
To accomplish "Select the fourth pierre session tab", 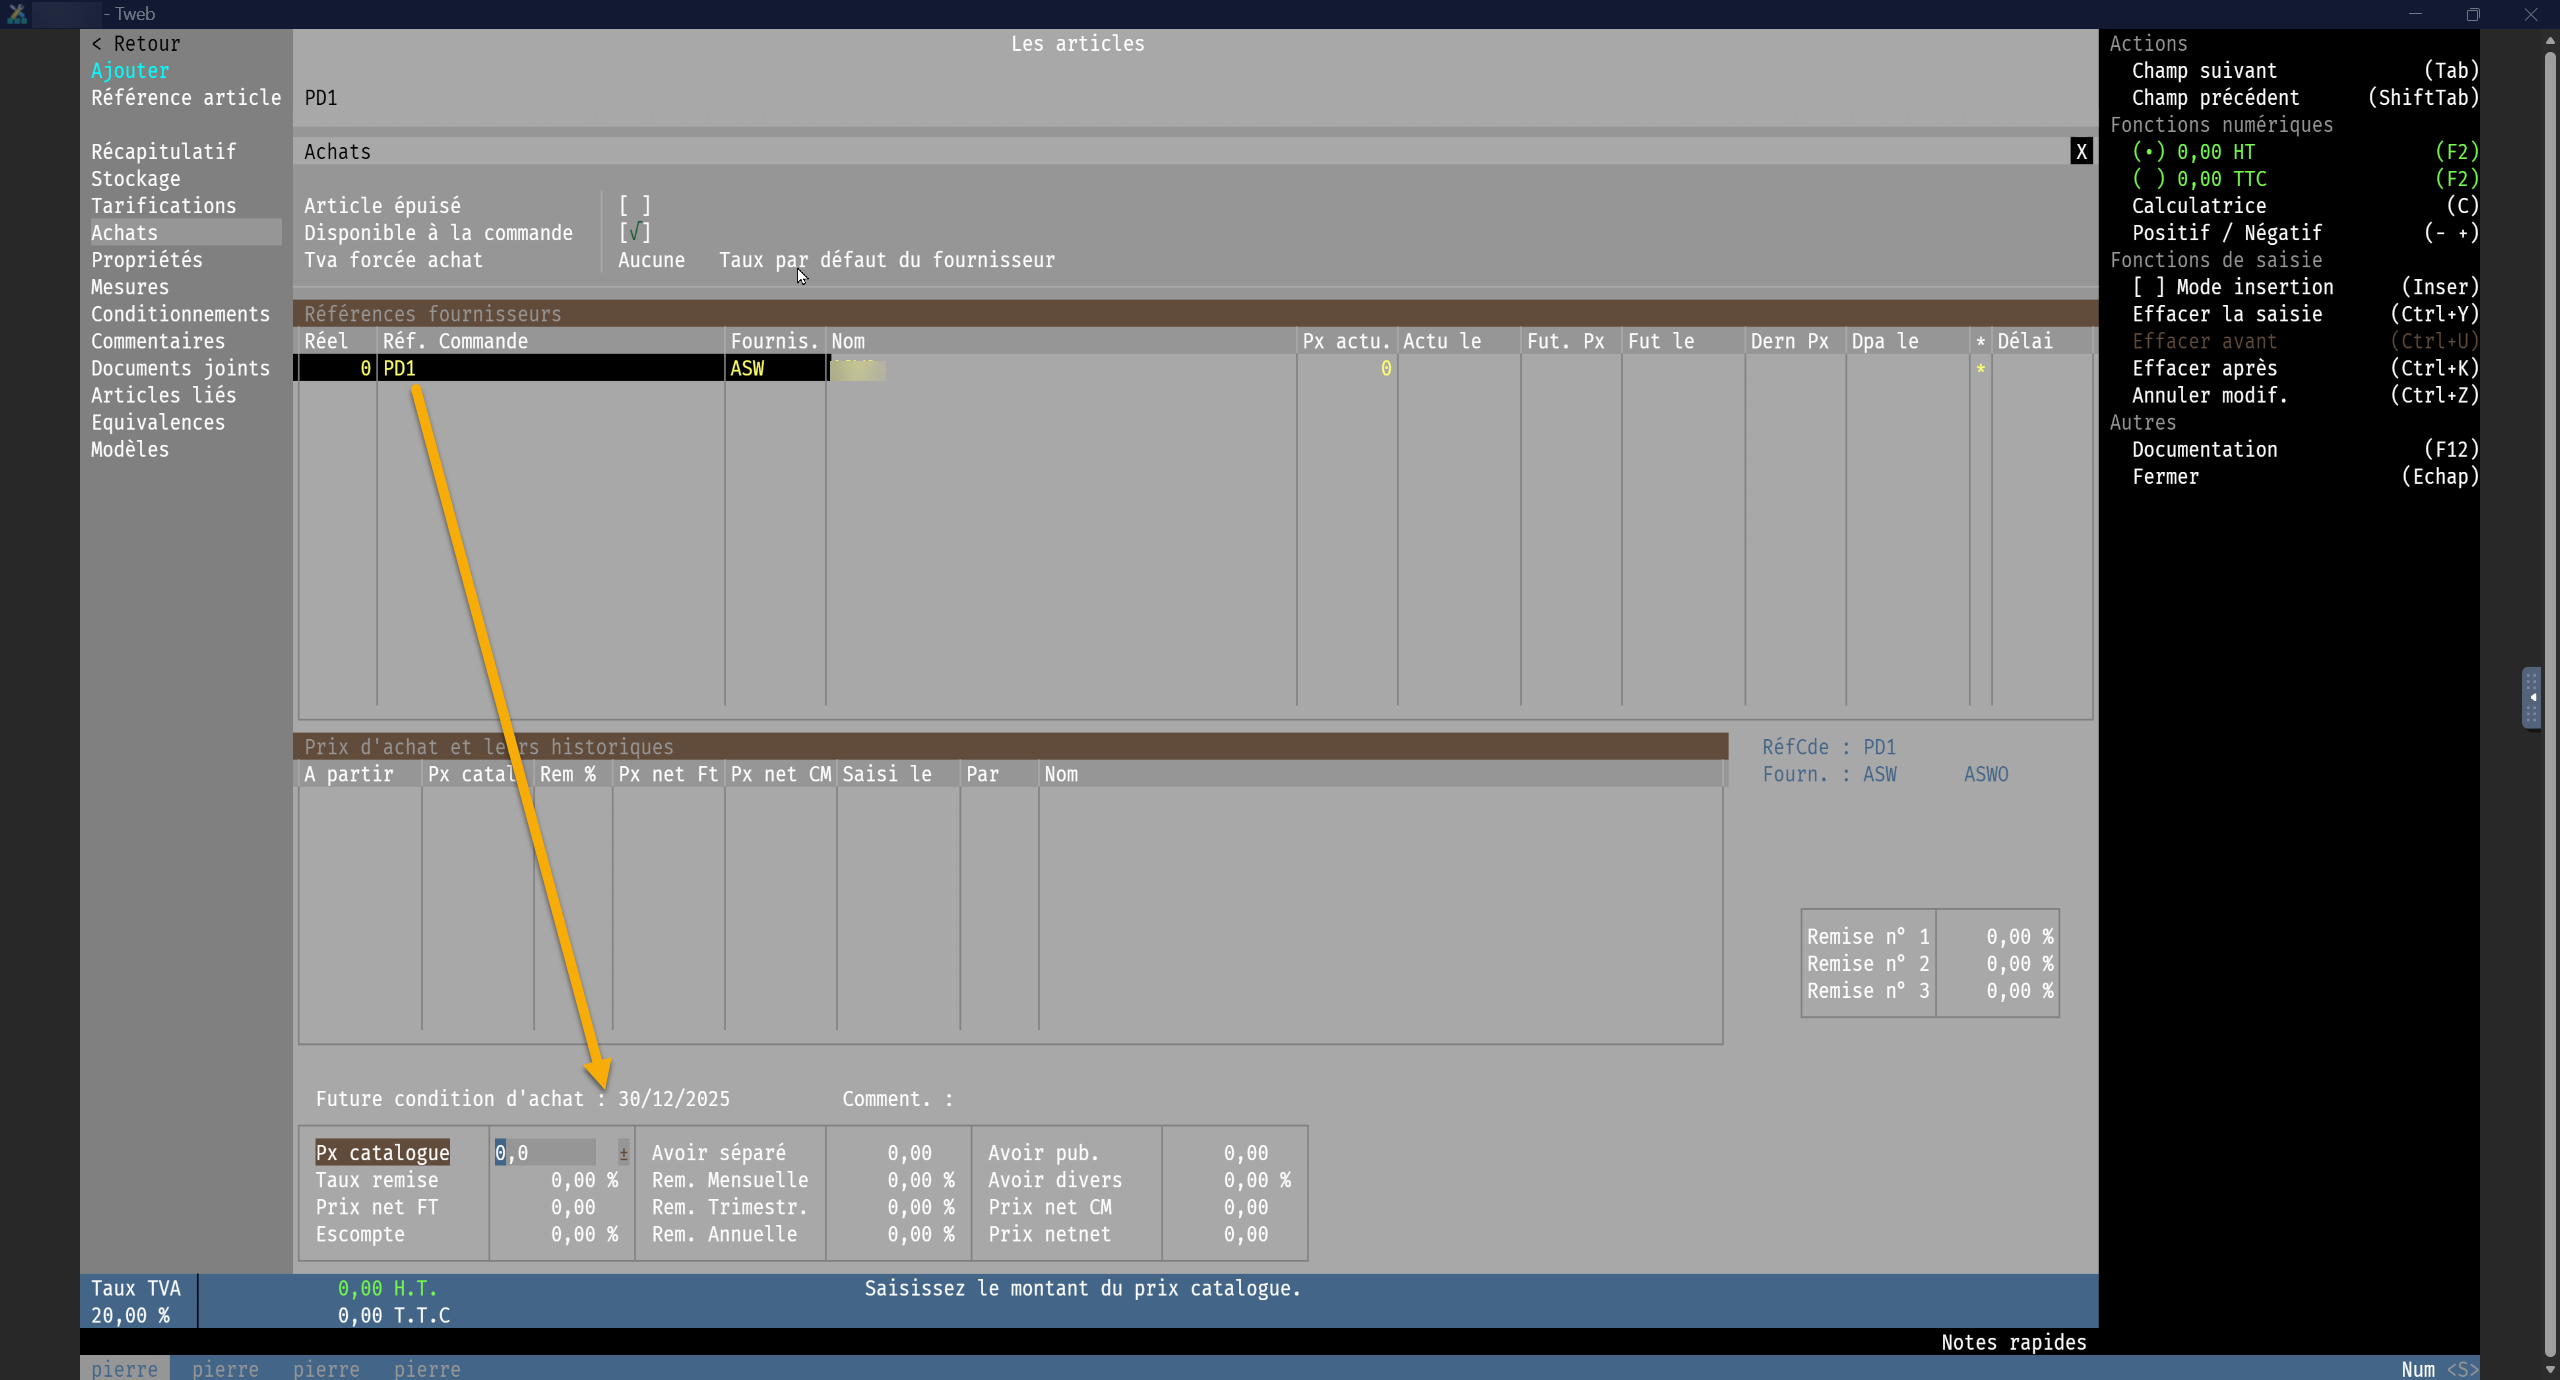I will [427, 1368].
